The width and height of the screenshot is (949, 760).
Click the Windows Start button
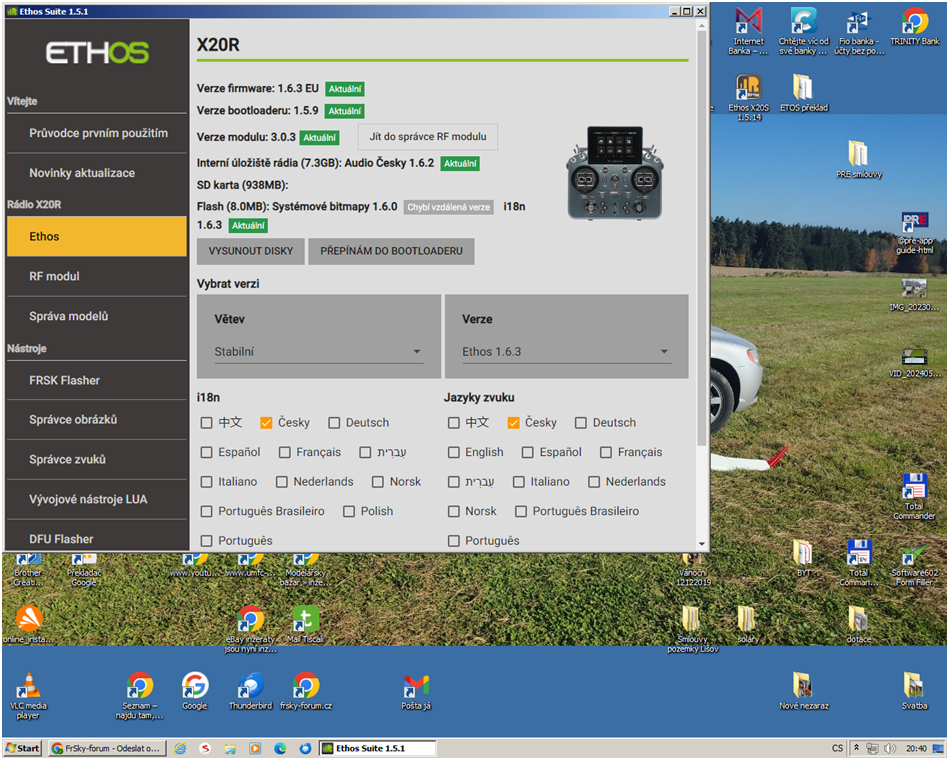(23, 748)
